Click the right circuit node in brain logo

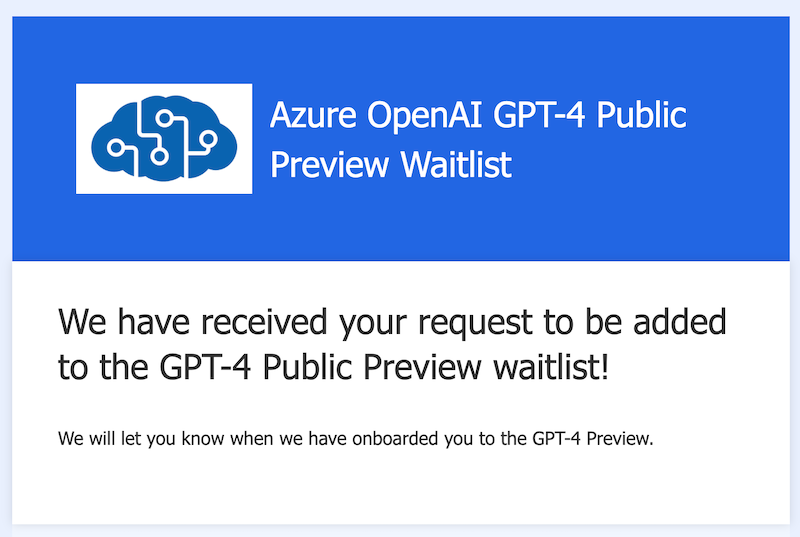tap(208, 138)
